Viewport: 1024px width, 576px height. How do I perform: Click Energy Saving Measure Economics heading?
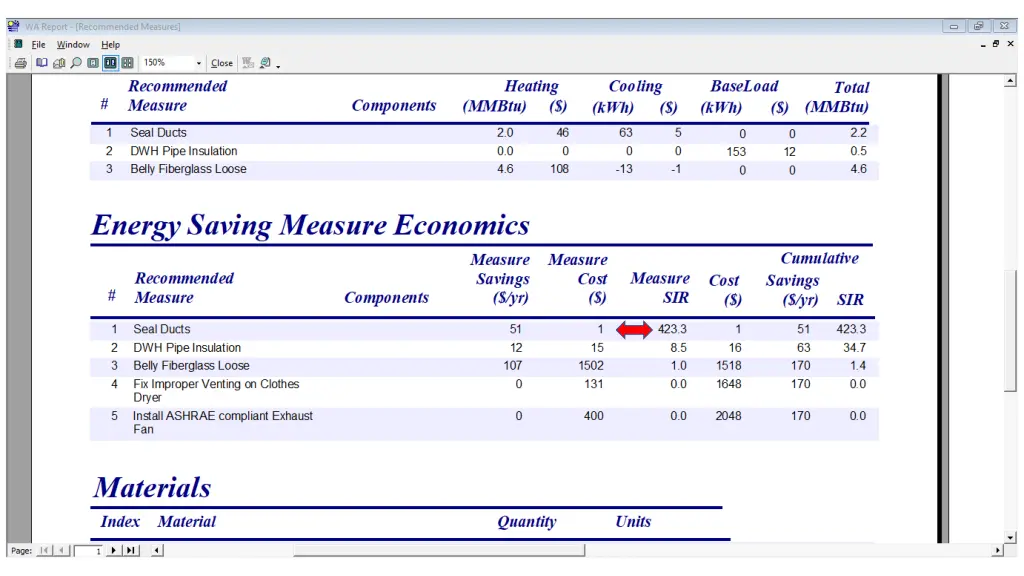(x=310, y=225)
